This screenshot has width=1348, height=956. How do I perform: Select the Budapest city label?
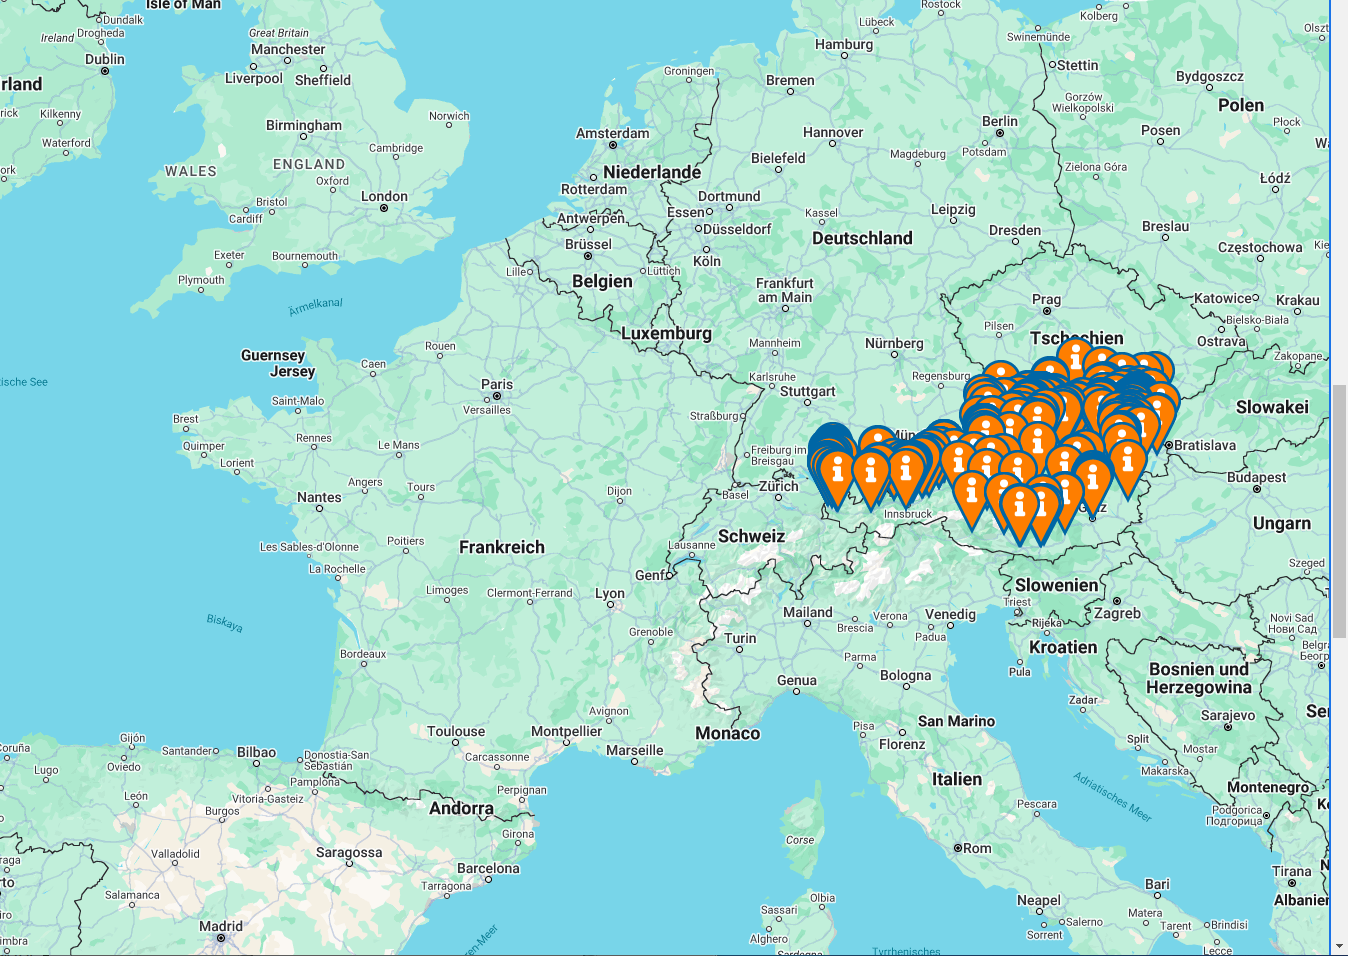point(1256,477)
